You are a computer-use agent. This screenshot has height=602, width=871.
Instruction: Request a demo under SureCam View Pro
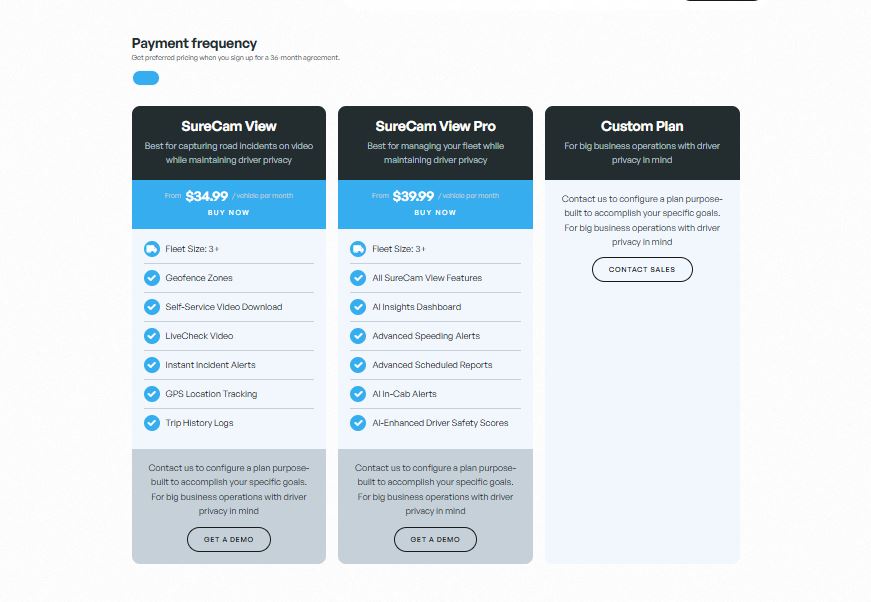coord(435,539)
